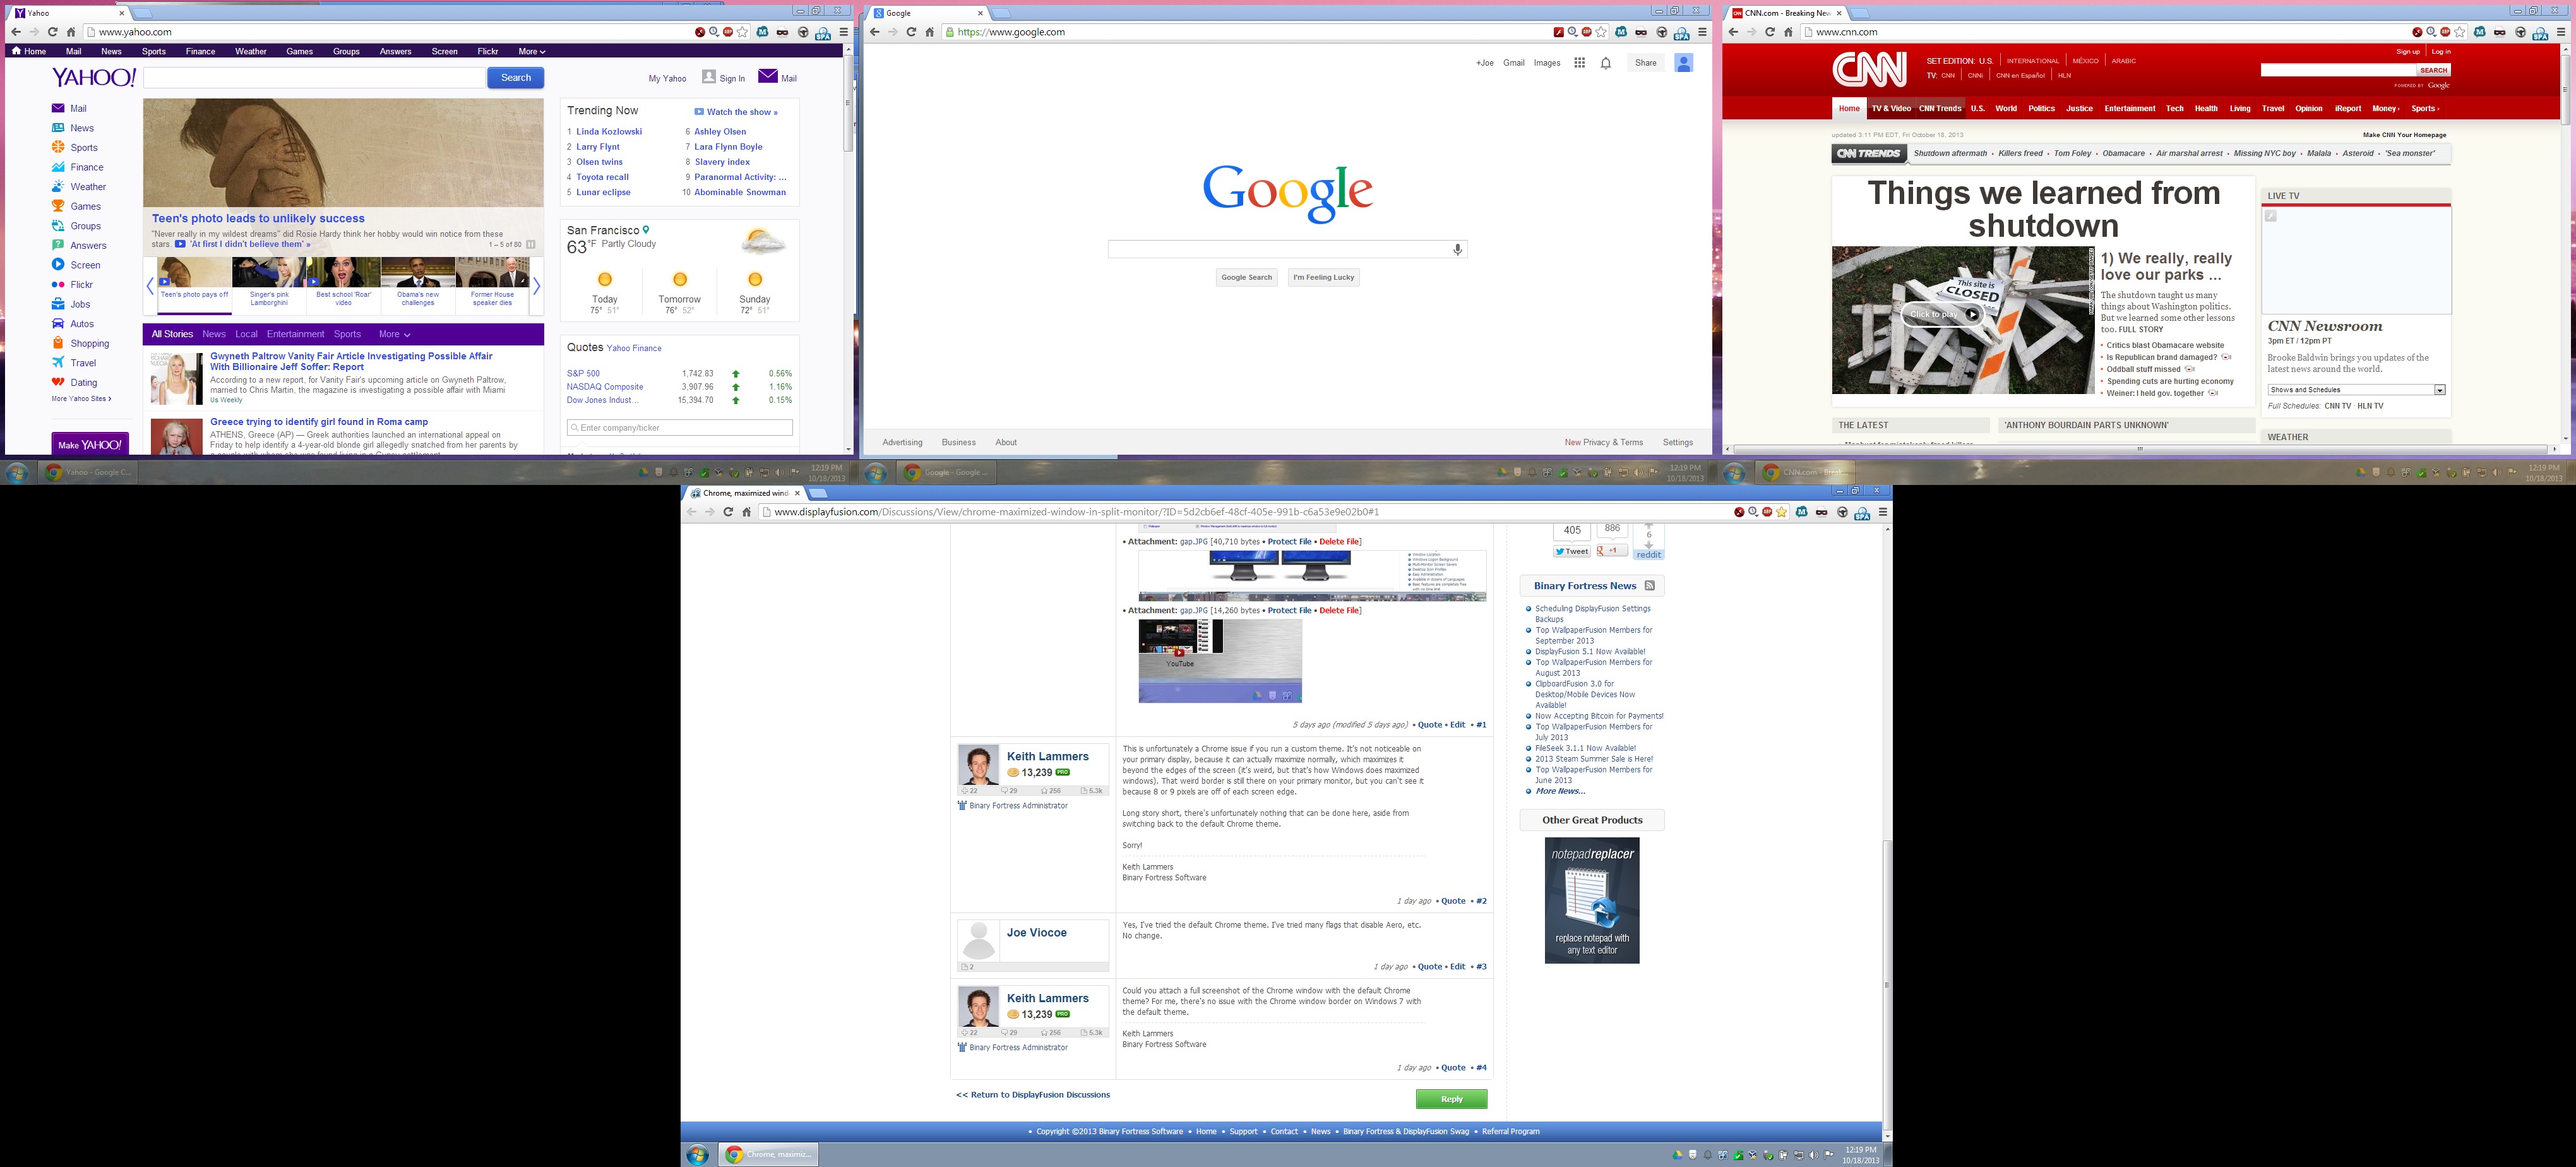Click AdBlock Plus icon in the CNN window
This screenshot has height=1167, width=2576.
[x=2445, y=32]
